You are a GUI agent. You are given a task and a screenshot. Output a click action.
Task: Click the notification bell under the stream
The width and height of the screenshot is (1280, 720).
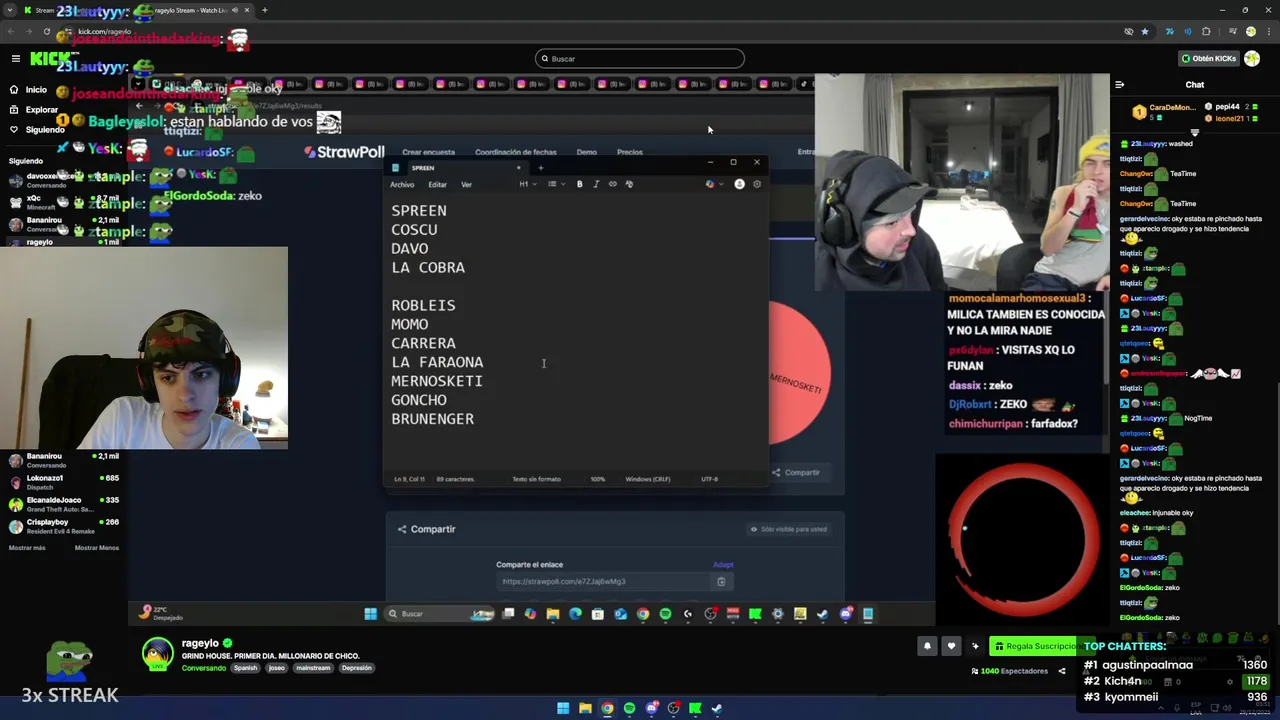click(927, 646)
